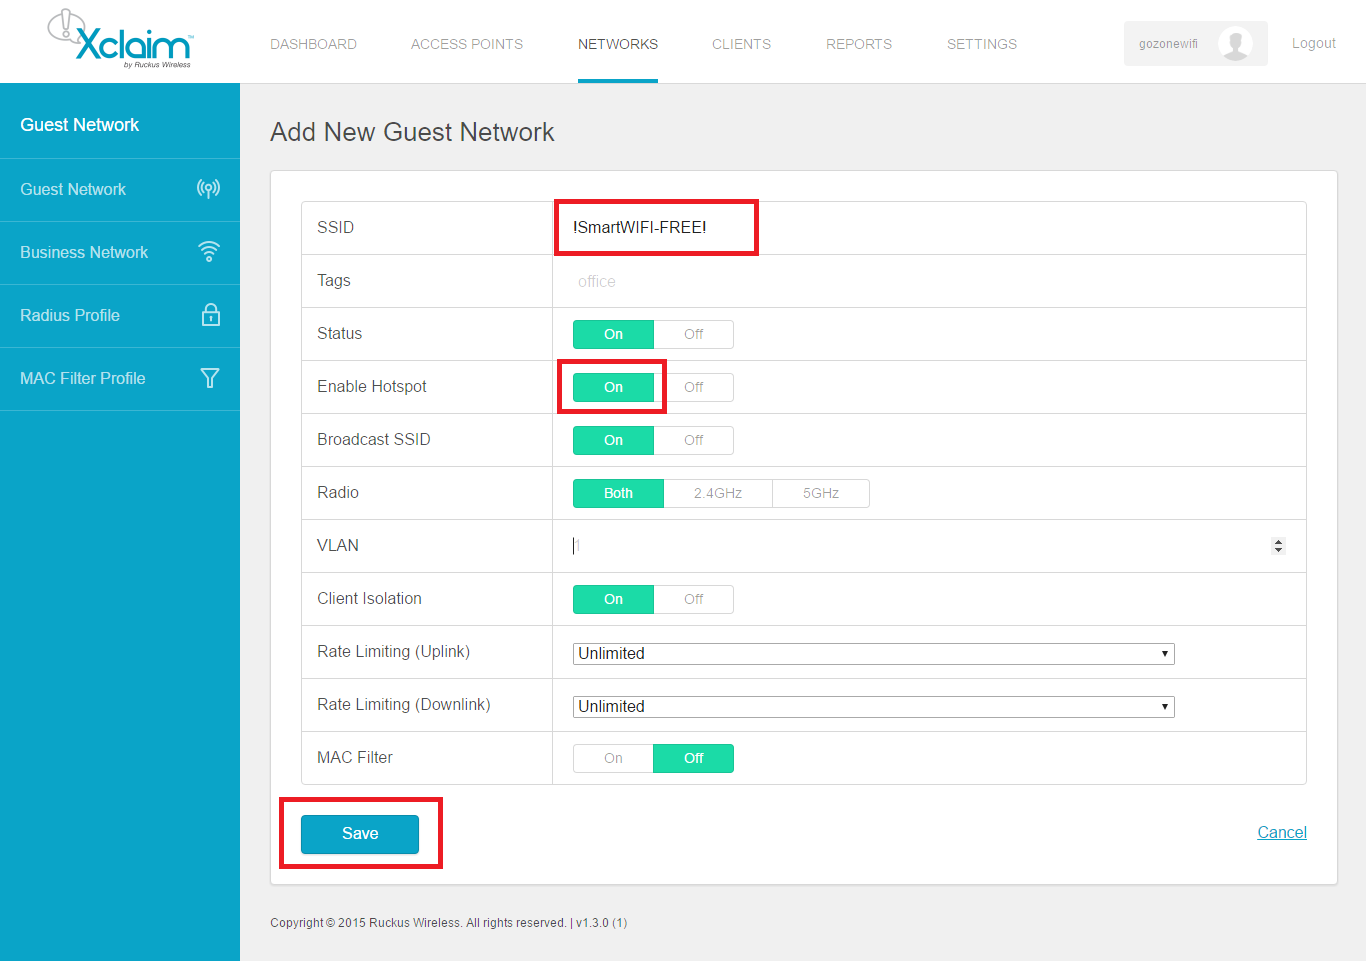
Task: Click the Cancel link
Action: coord(1282,832)
